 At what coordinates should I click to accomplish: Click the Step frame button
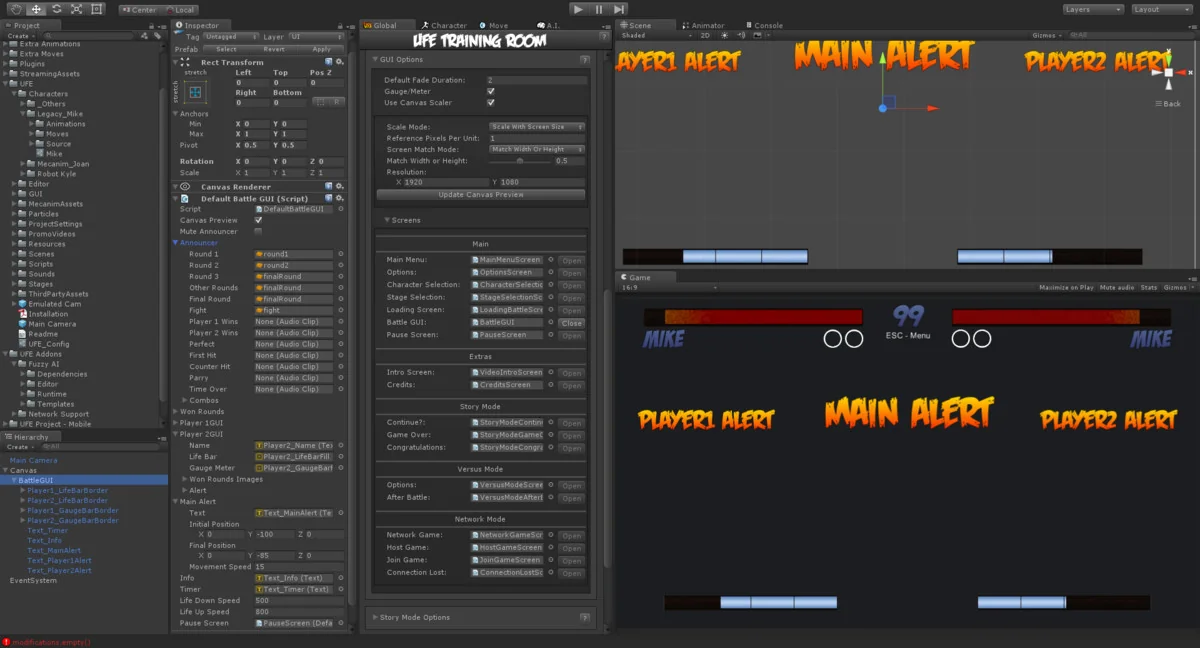pyautogui.click(x=617, y=9)
